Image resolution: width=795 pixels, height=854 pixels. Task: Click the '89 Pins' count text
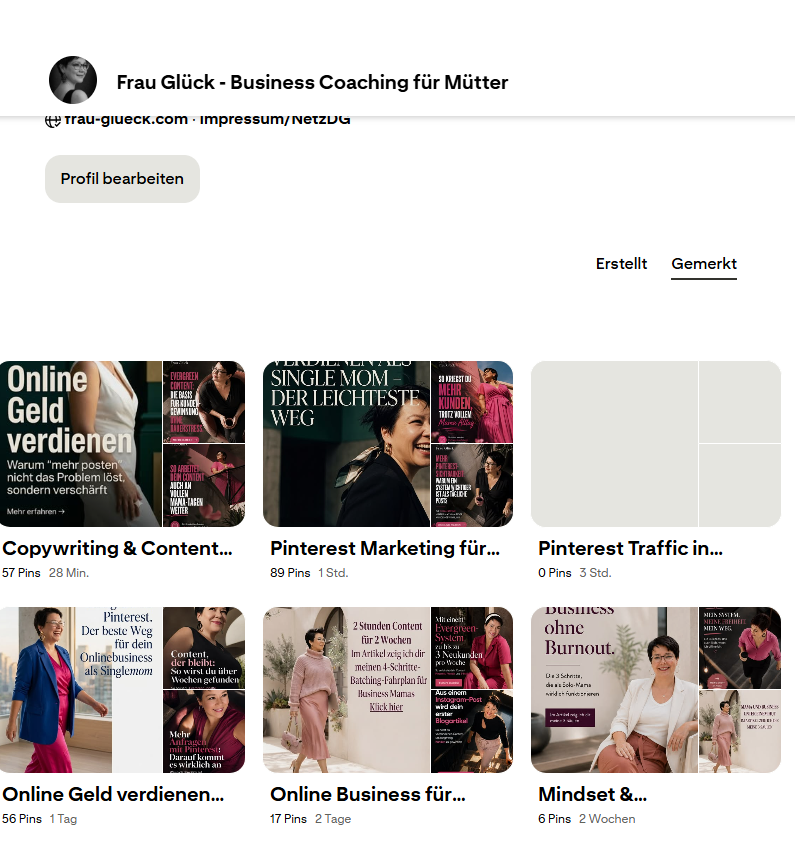290,573
